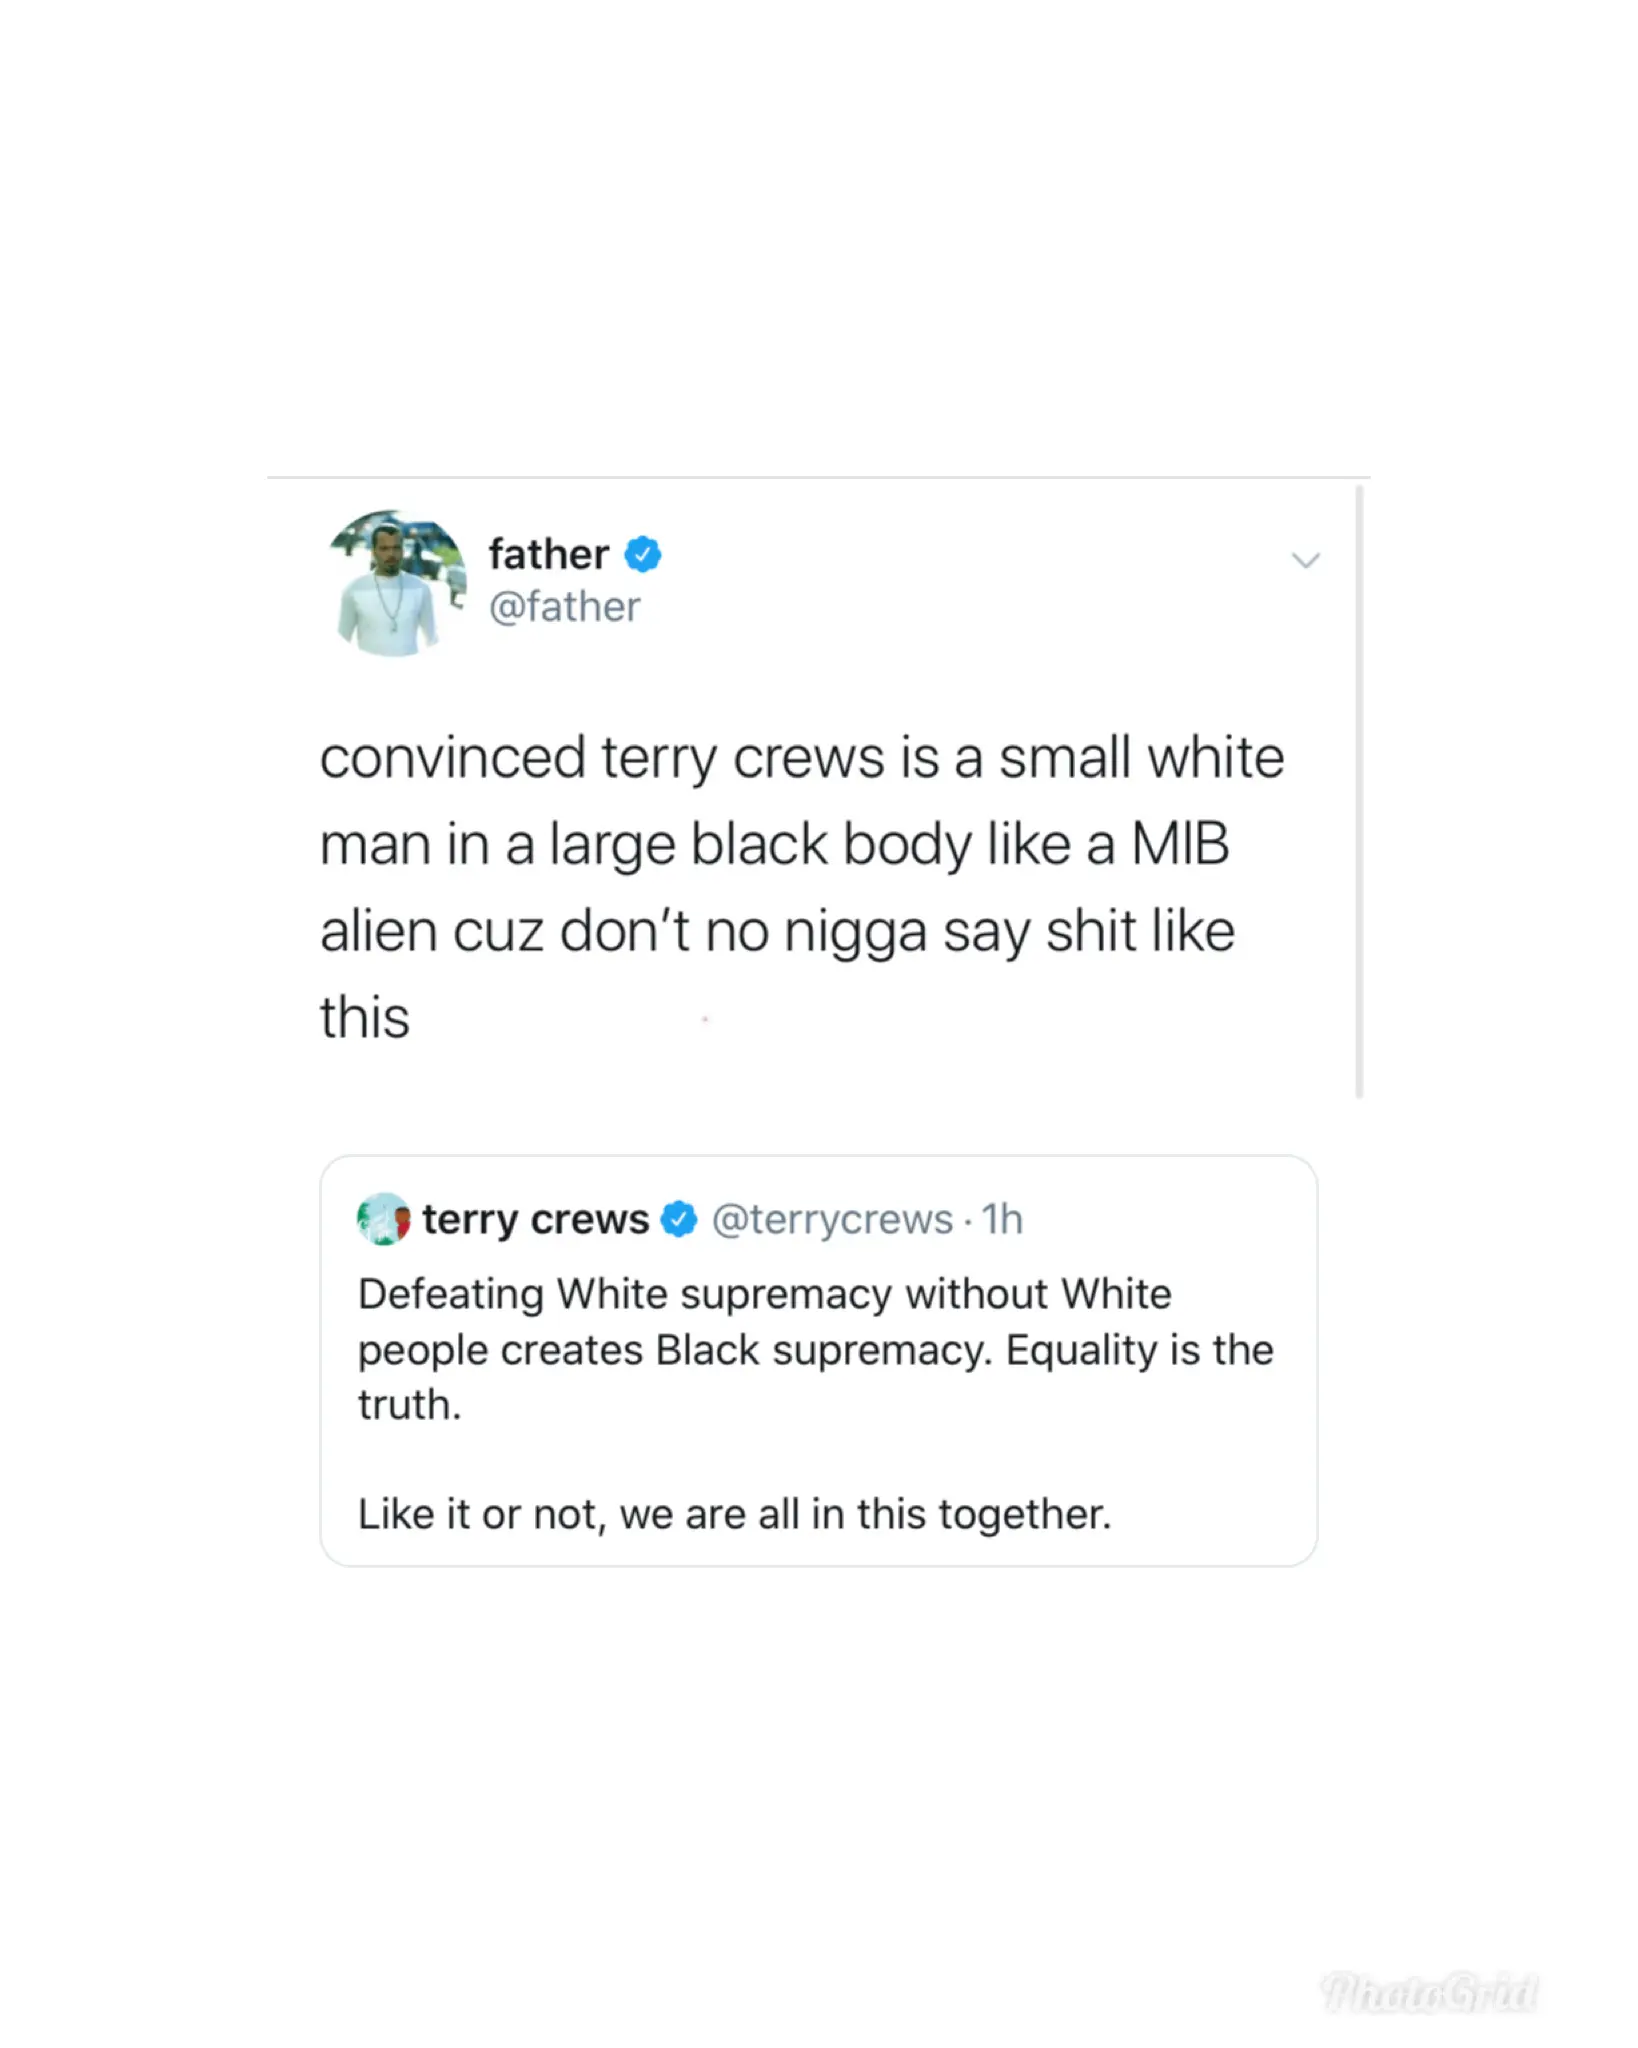Open the quoted terry crews tweet card
1638x2048 pixels.
[818, 1361]
